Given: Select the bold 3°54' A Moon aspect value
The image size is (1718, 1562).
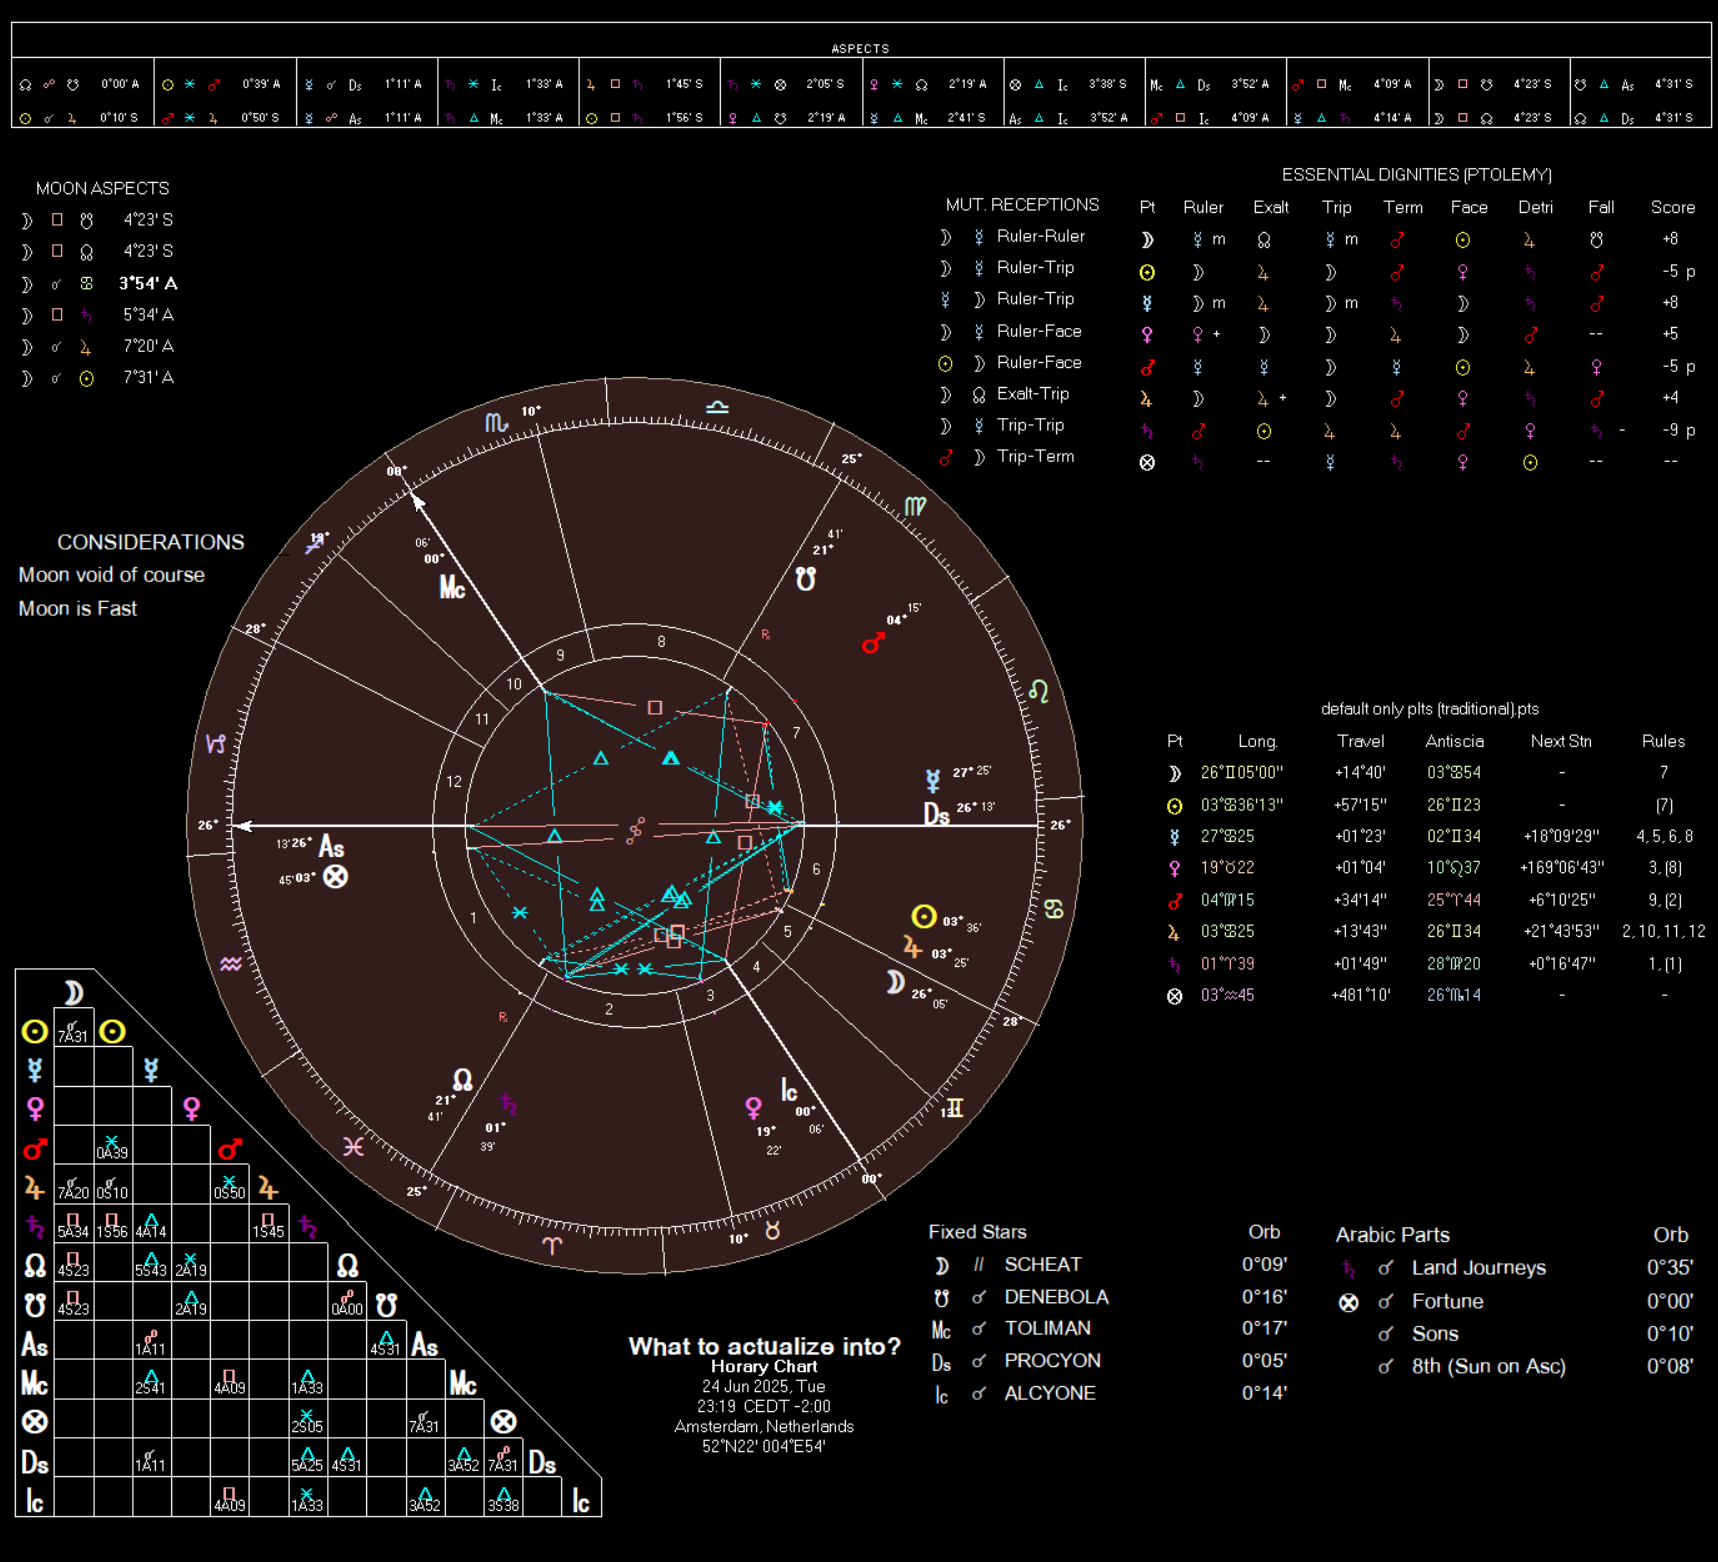Looking at the screenshot, I should click(148, 283).
